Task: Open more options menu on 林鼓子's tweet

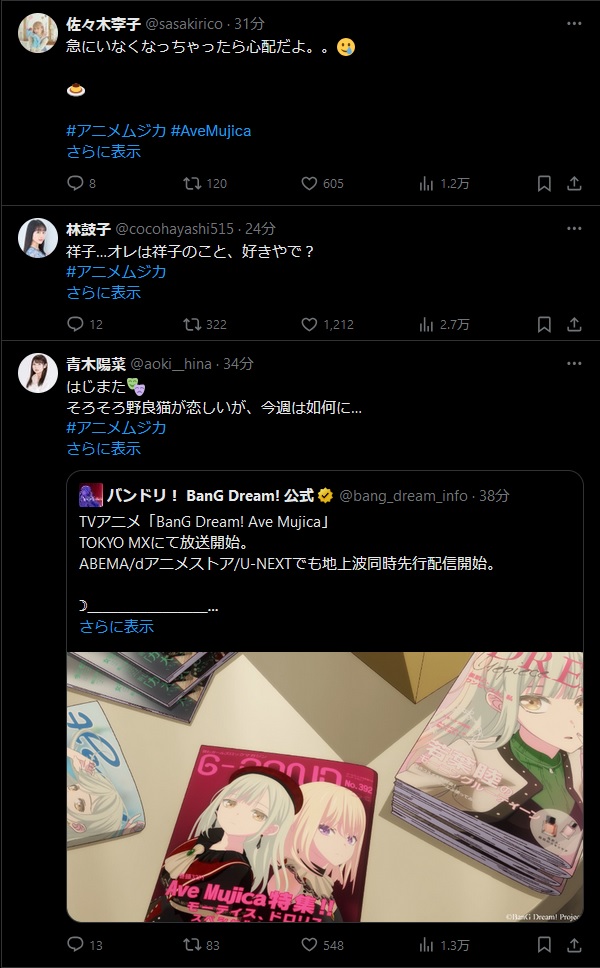Action: 574,228
